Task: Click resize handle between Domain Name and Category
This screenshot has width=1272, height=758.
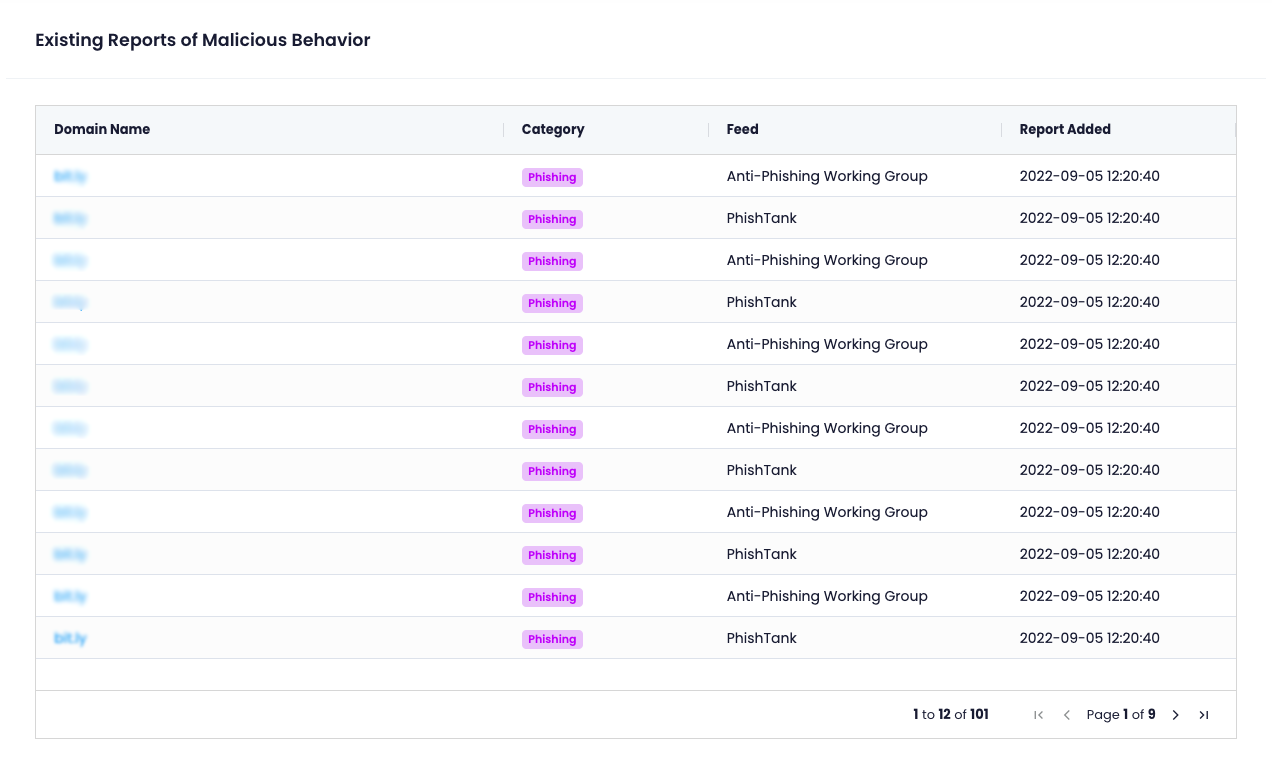Action: coord(503,130)
